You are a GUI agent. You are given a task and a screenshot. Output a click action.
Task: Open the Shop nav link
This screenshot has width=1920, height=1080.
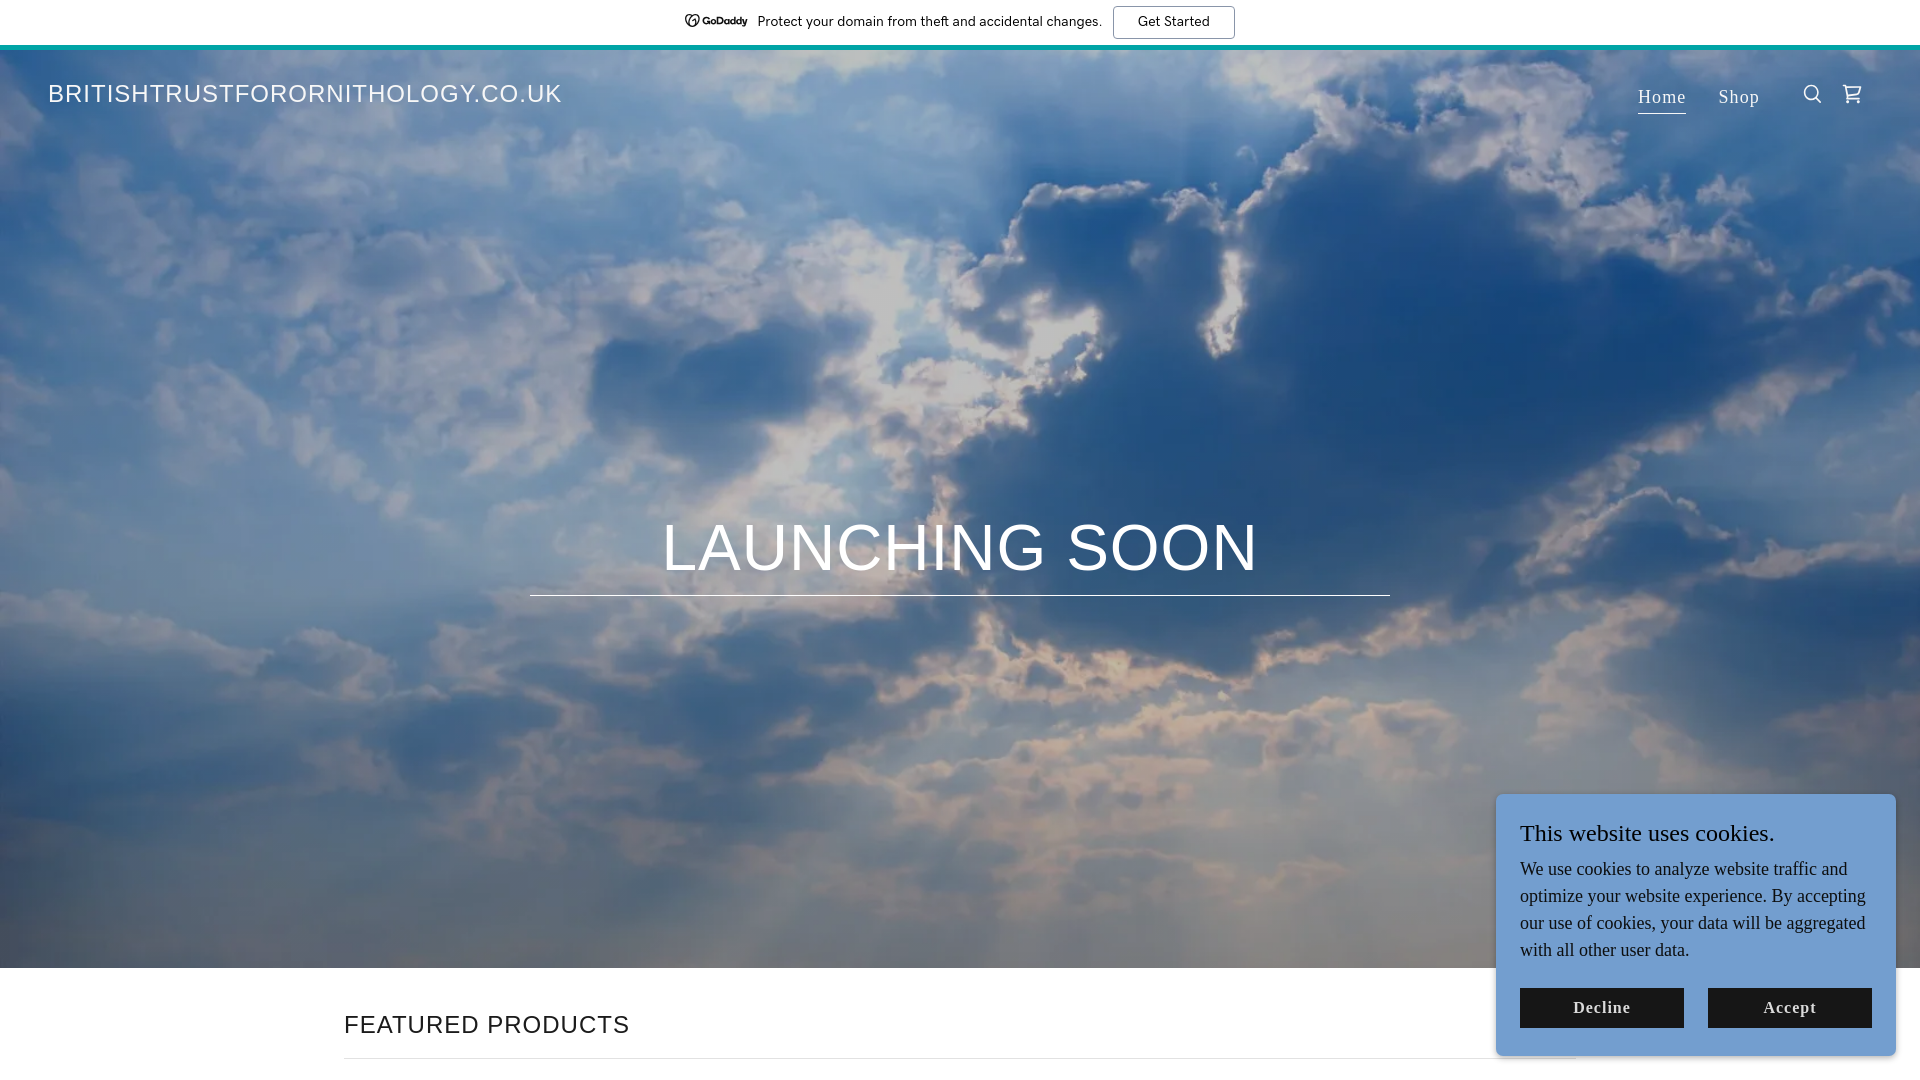pos(1738,97)
